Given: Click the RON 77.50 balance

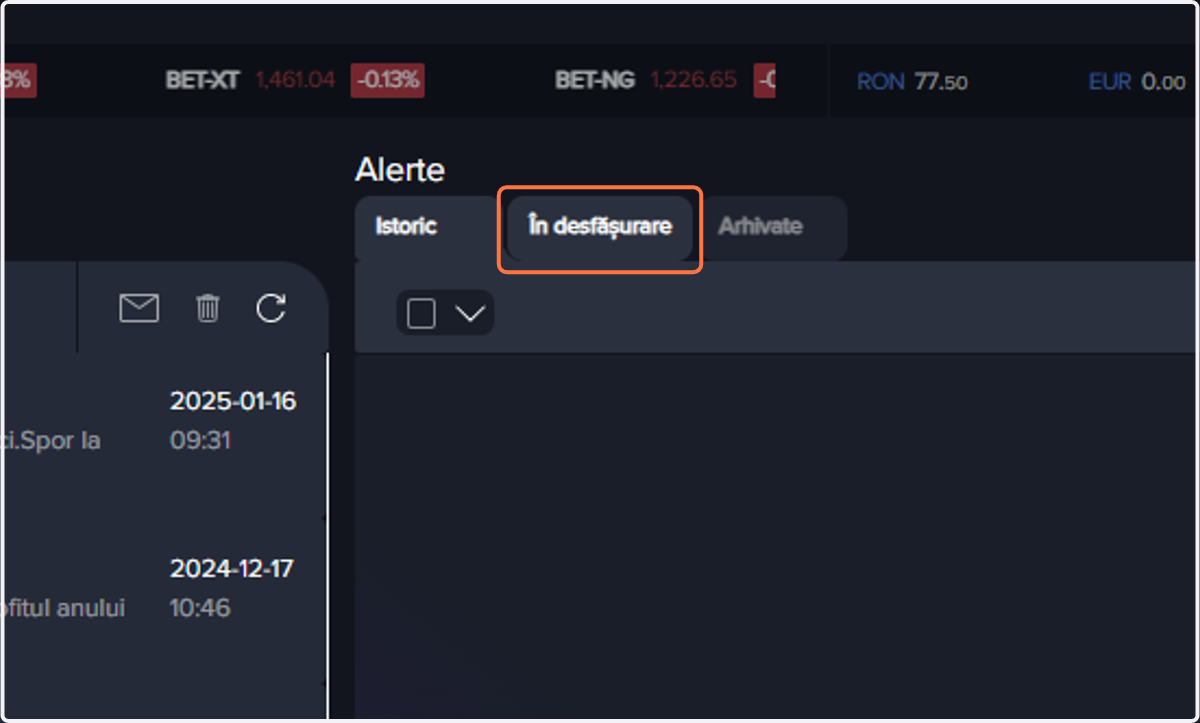Looking at the screenshot, I should pos(912,82).
